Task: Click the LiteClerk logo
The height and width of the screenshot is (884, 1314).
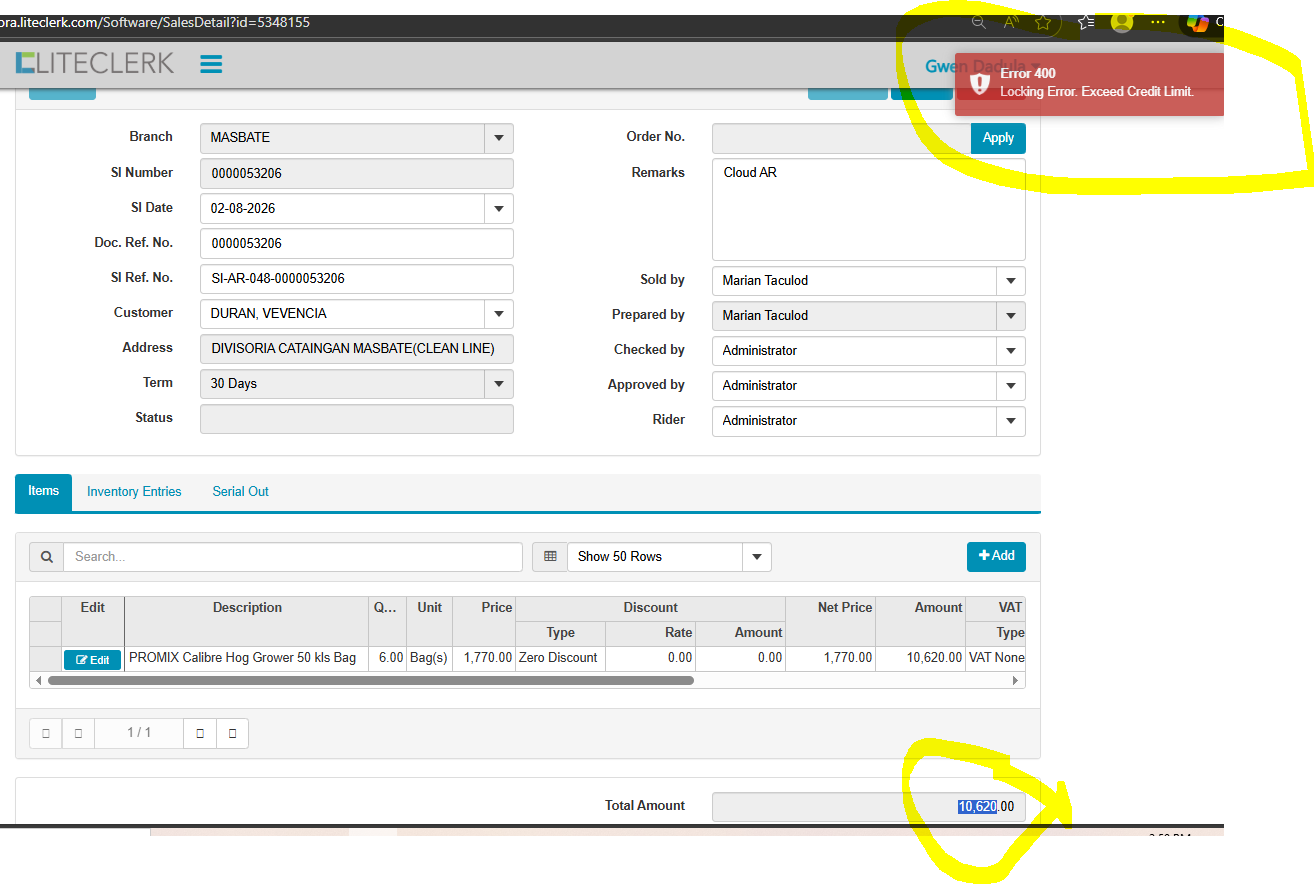Action: pos(95,63)
